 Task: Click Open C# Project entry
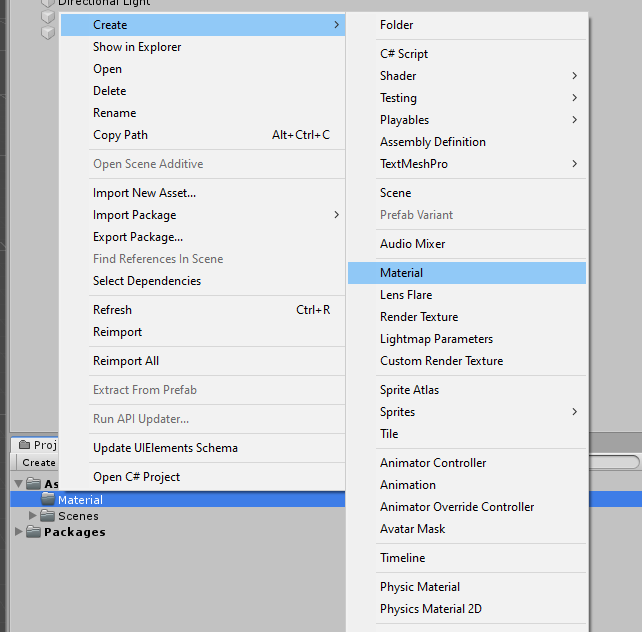click(136, 477)
